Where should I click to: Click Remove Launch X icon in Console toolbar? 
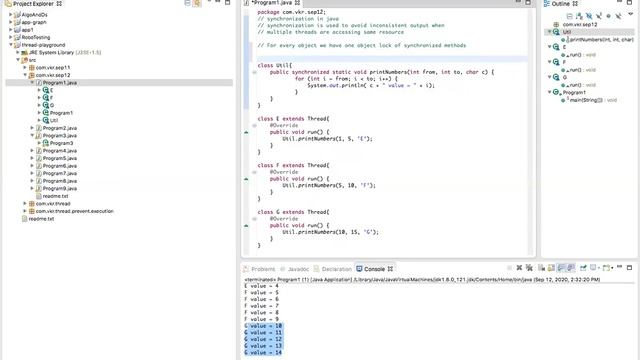[x=519, y=268]
